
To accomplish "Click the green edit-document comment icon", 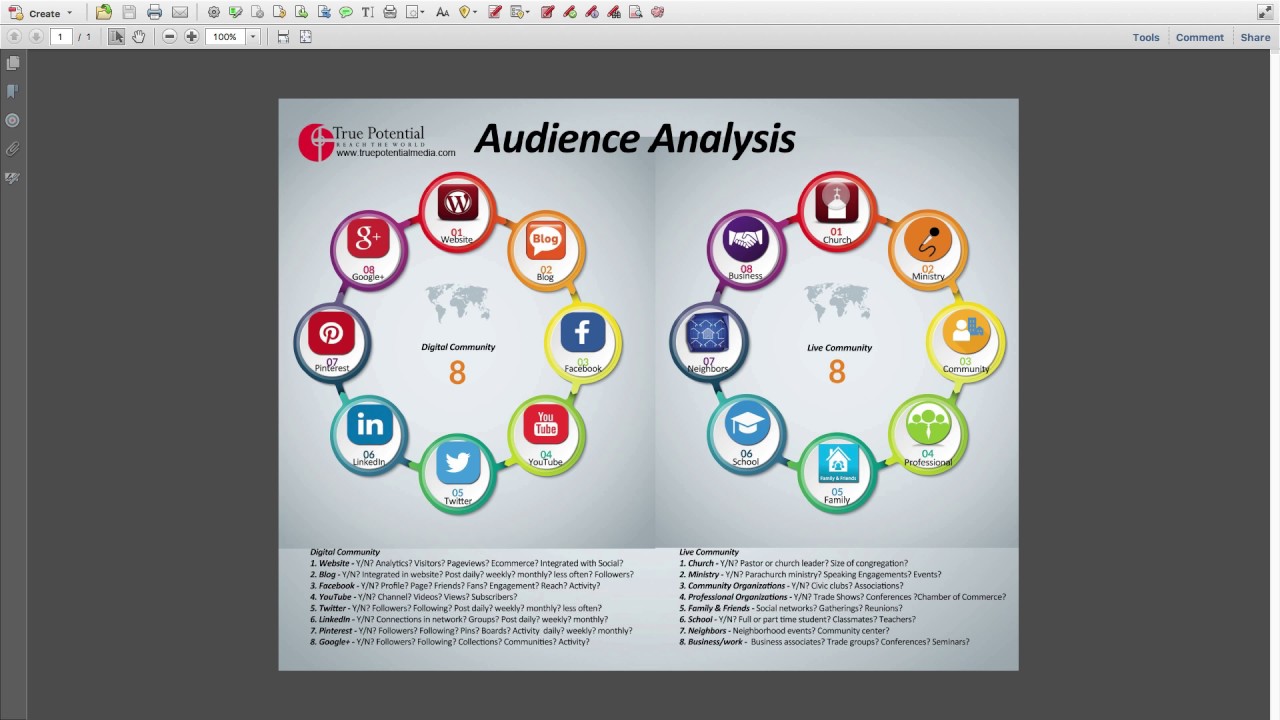I will pos(236,12).
